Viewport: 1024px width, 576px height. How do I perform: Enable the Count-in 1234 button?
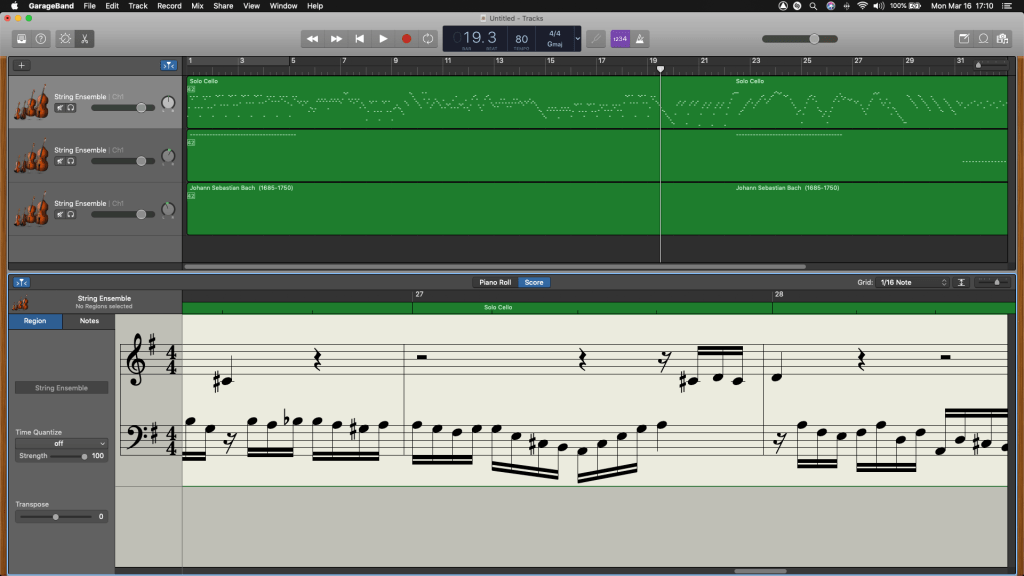(620, 39)
